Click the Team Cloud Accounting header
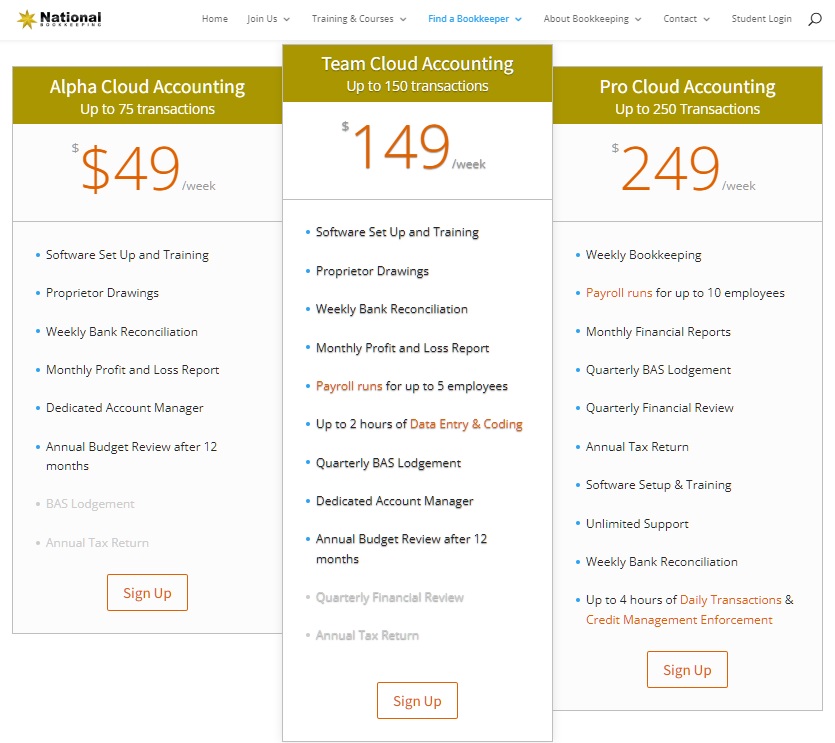835x743 pixels. click(417, 73)
